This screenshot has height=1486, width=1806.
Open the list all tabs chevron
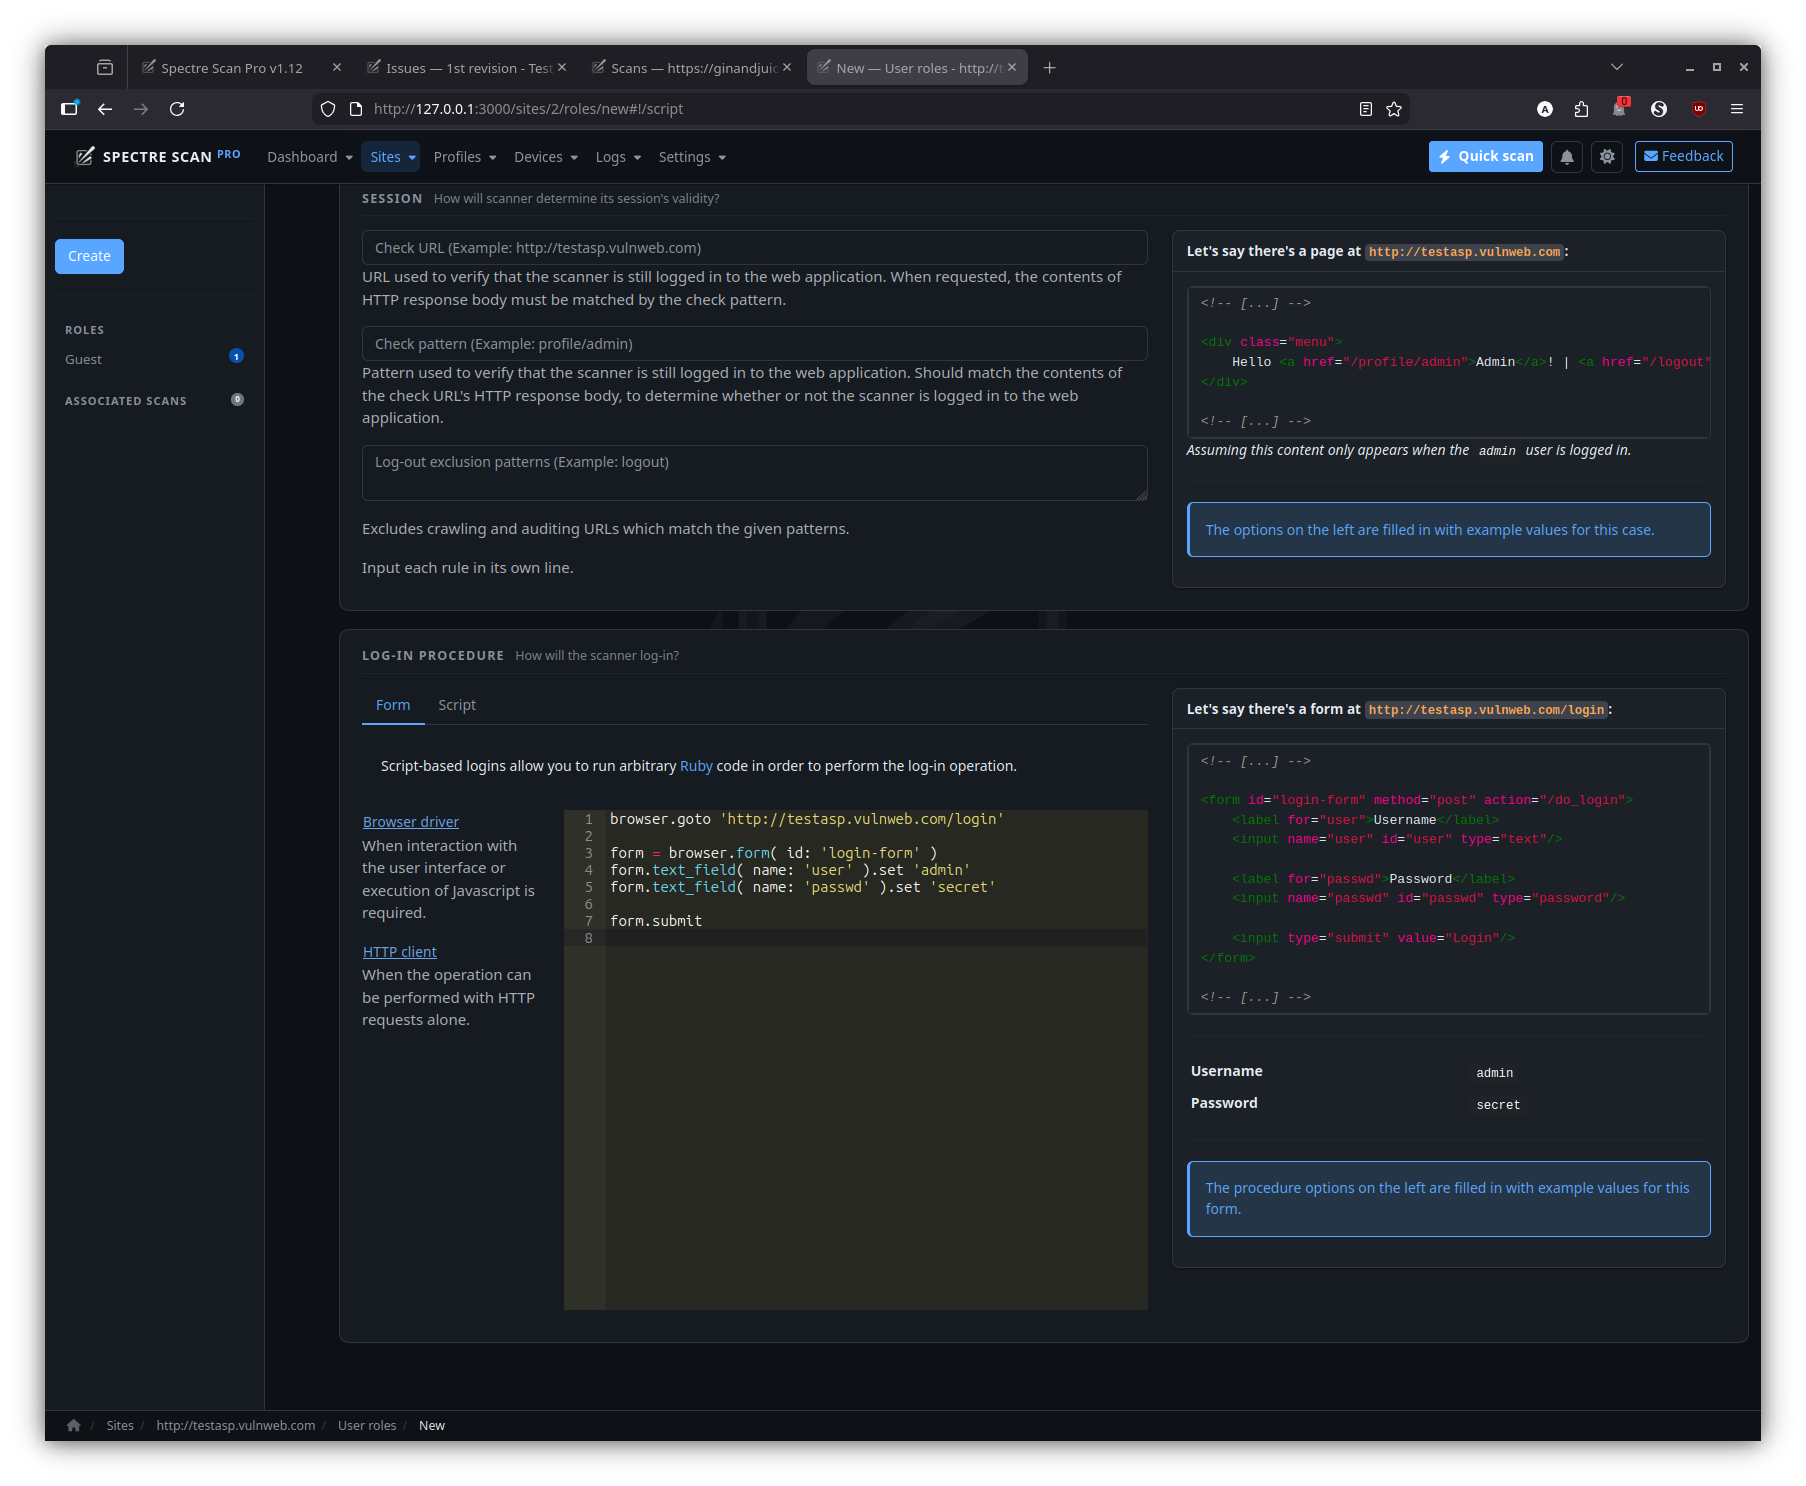1617,67
